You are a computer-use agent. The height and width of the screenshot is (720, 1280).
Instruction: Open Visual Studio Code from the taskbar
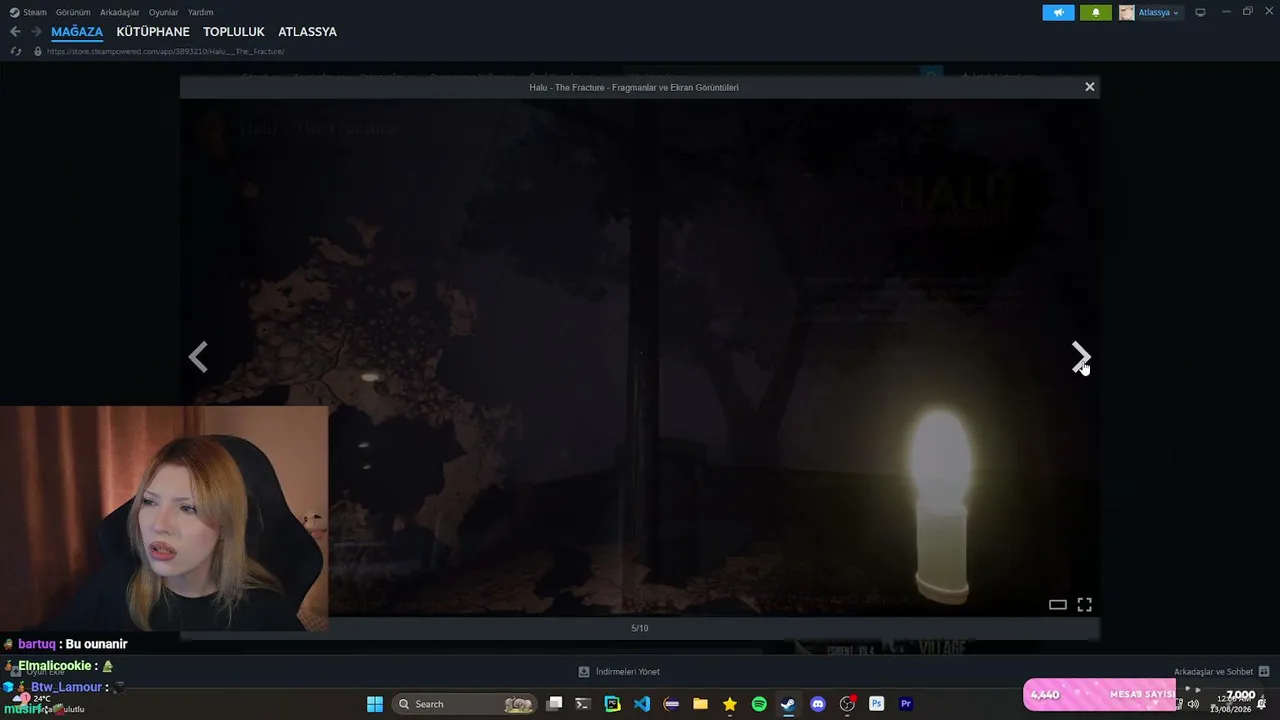pyautogui.click(x=642, y=704)
